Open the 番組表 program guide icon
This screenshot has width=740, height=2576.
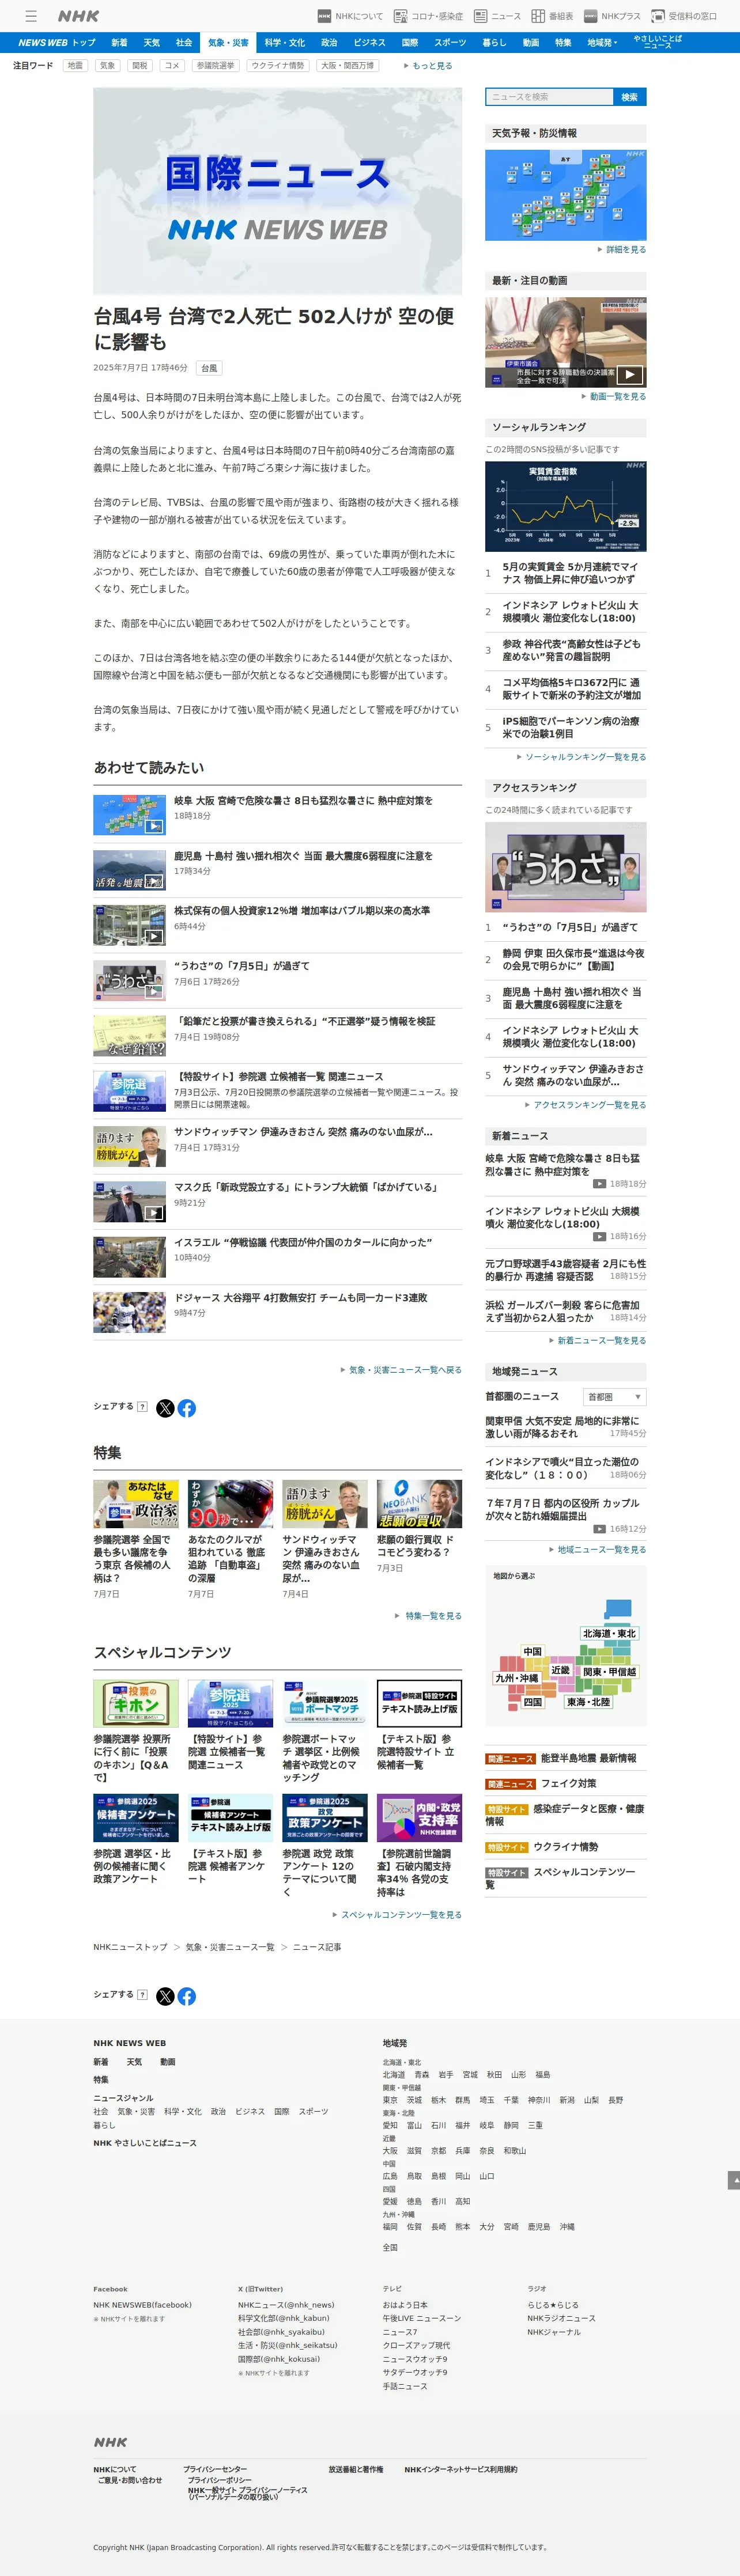552,16
